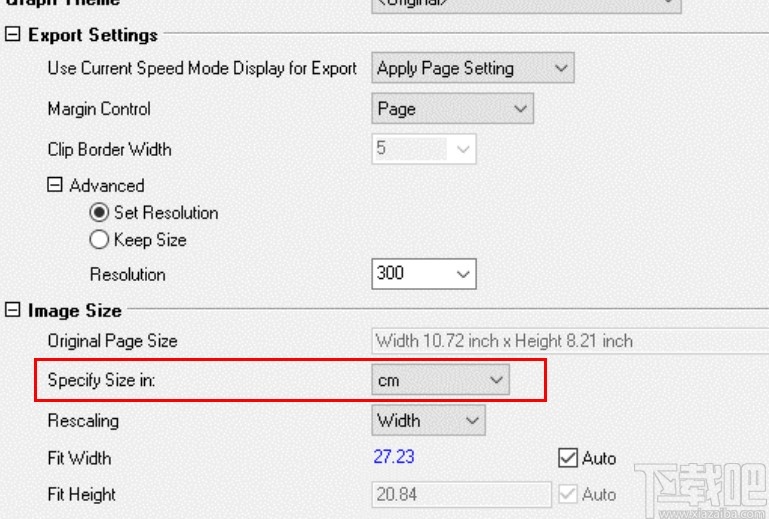Click the Fit Height Auto checkbox
Viewport: 769px width, 519px height.
[568, 494]
